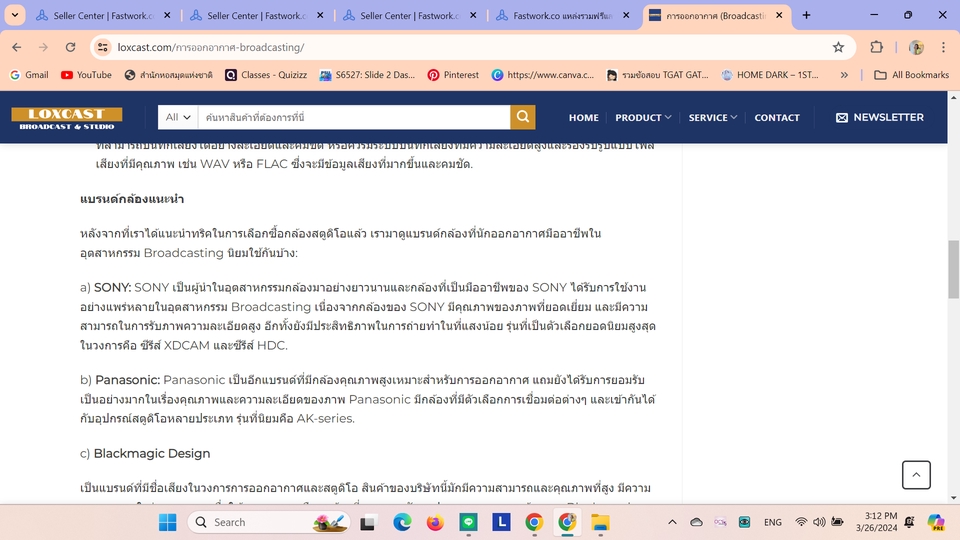Open the Chrome profile avatar
This screenshot has width=960, height=540.
916,47
